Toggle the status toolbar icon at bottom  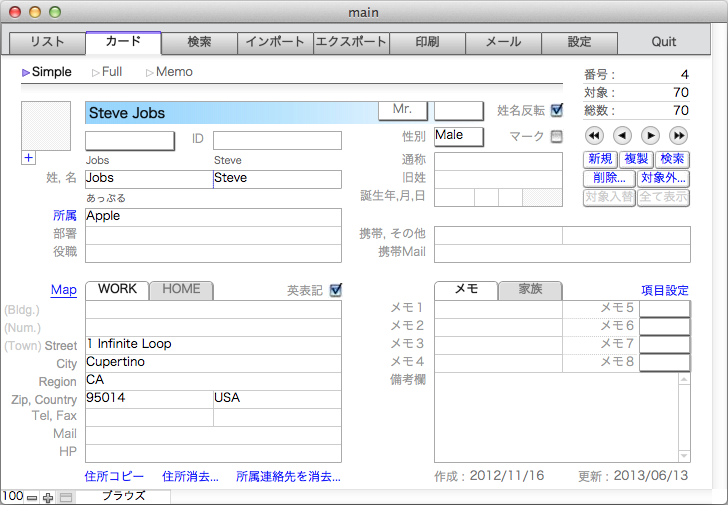tap(65, 497)
